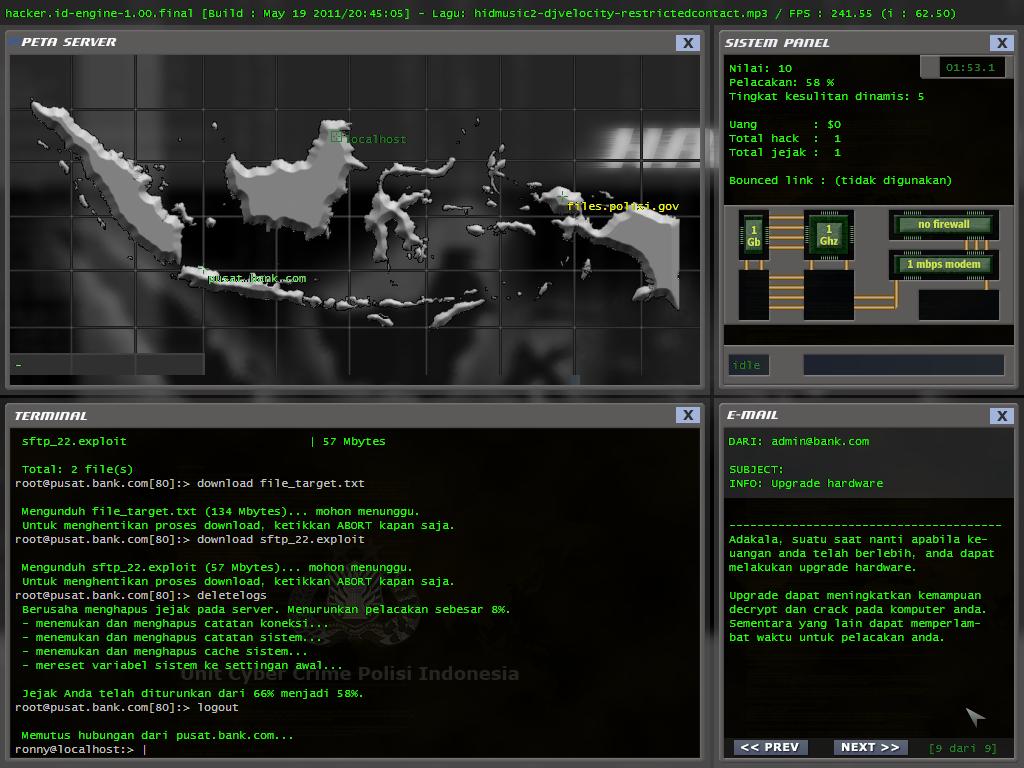Go to the previous email with PREV
1024x768 pixels.
click(x=770, y=747)
